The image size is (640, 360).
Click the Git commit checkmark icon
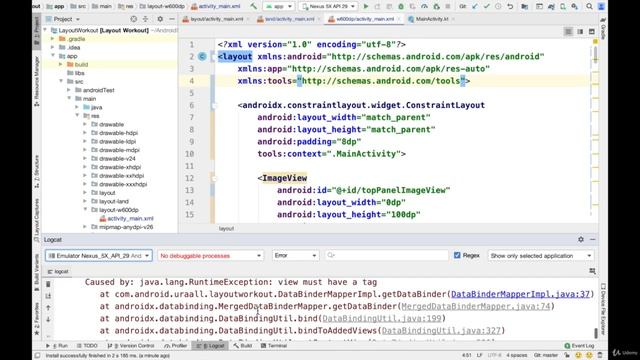pos(487,7)
